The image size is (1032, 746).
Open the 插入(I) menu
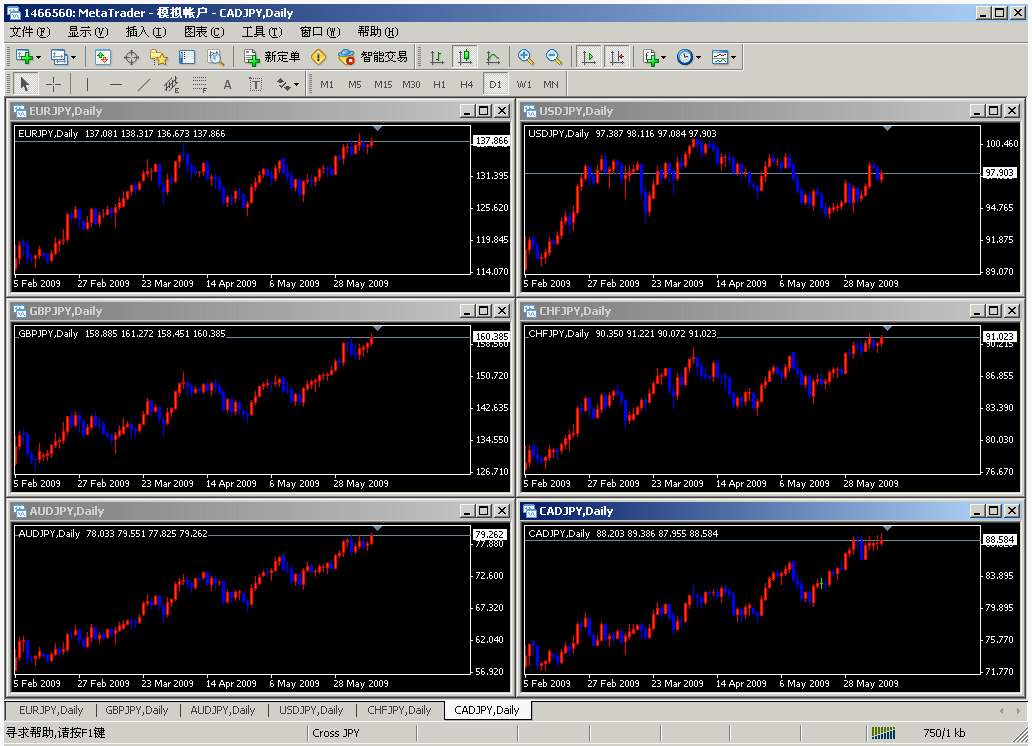[x=145, y=32]
